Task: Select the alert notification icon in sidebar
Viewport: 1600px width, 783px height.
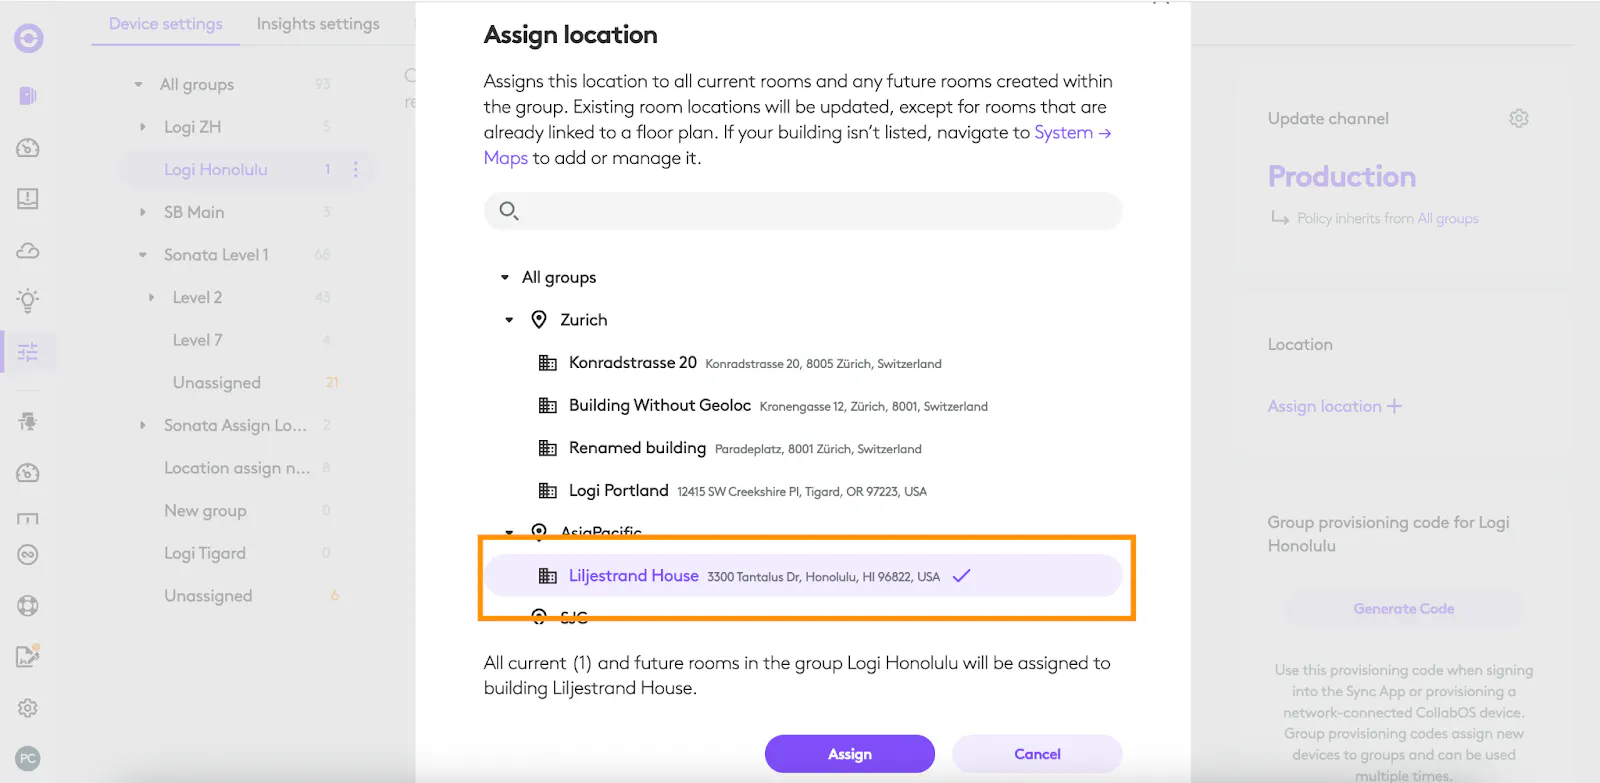Action: pos(28,199)
